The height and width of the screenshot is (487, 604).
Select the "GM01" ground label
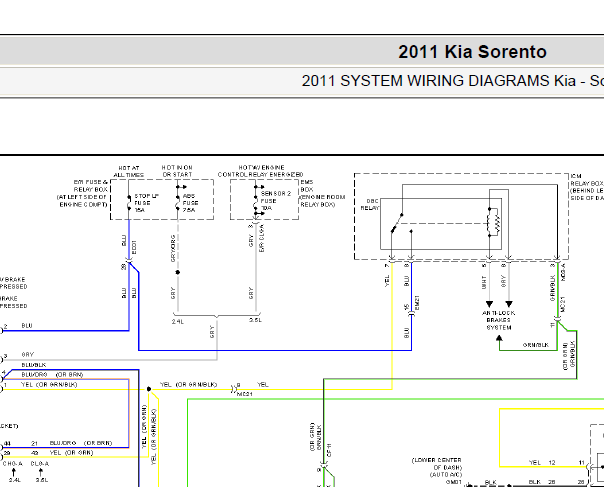coord(453,482)
